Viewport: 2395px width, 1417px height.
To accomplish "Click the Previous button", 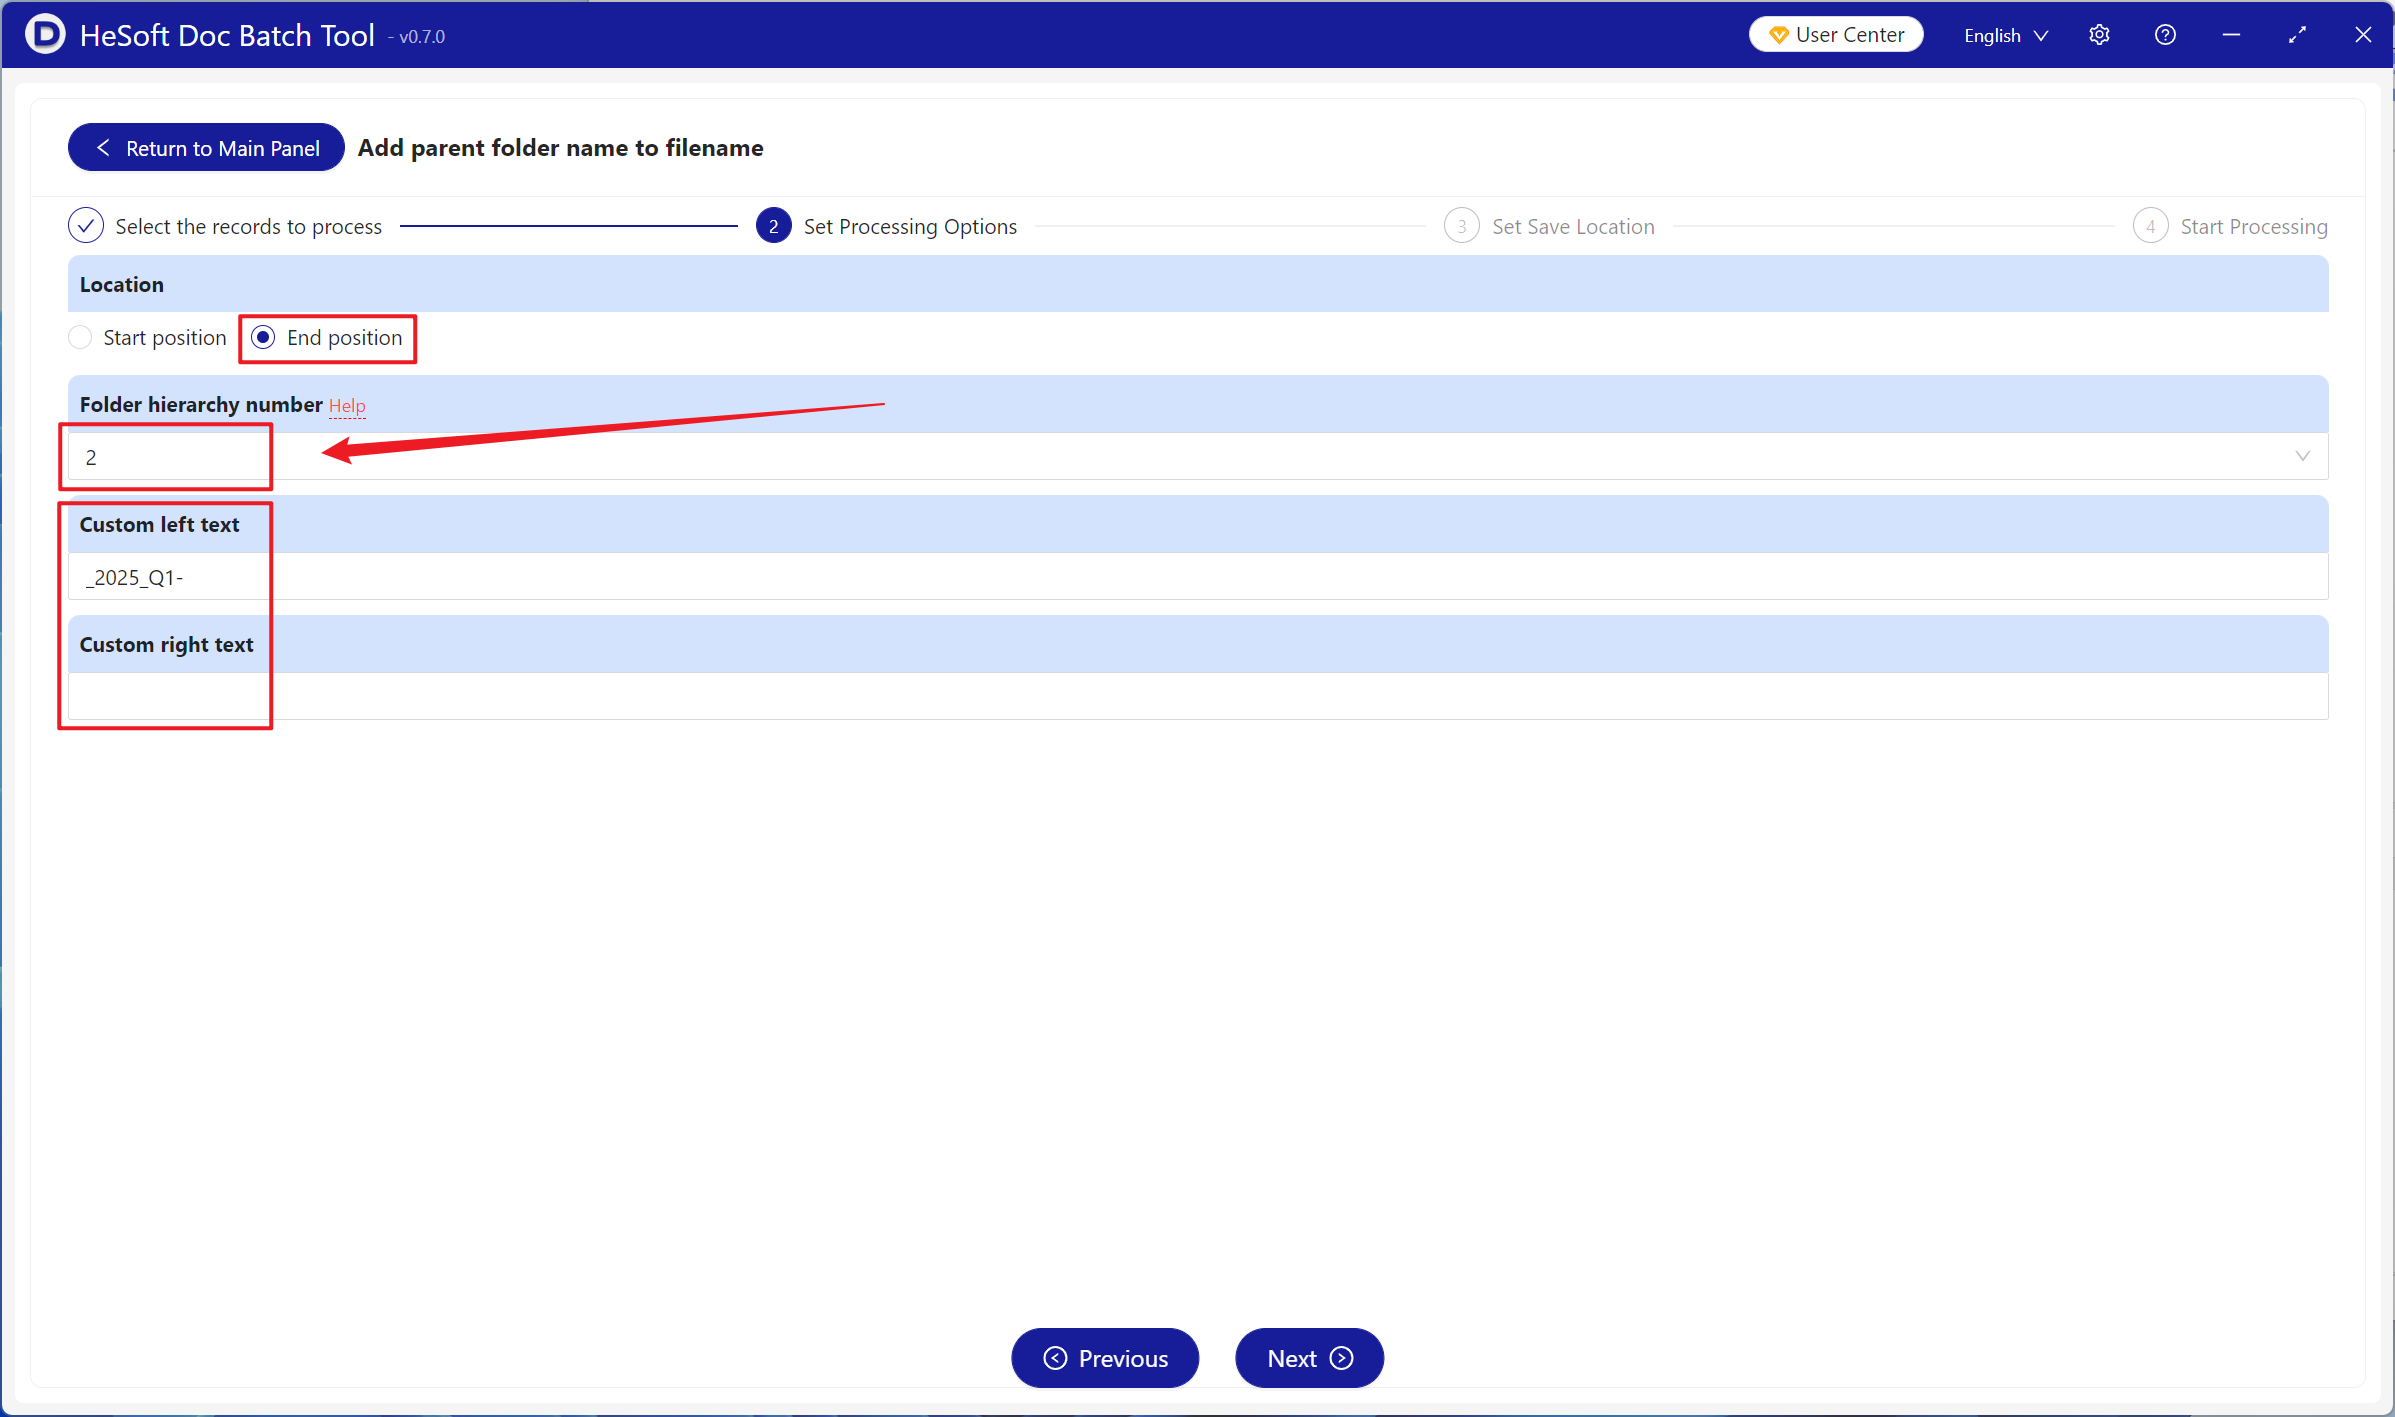I will (x=1105, y=1358).
